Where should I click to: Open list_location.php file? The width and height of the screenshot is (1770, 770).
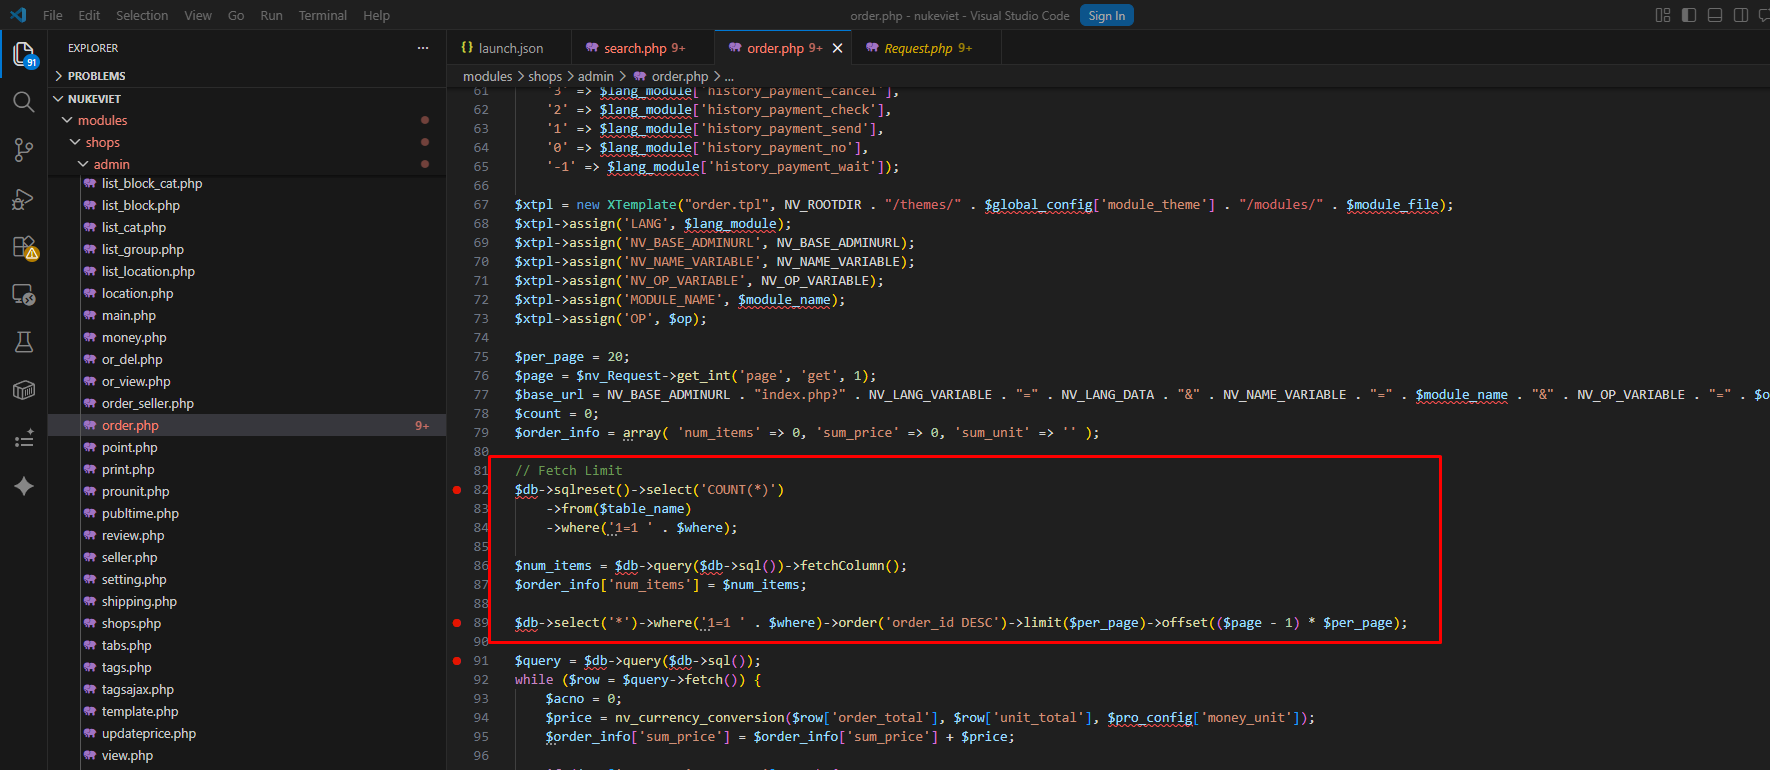tap(247, 272)
